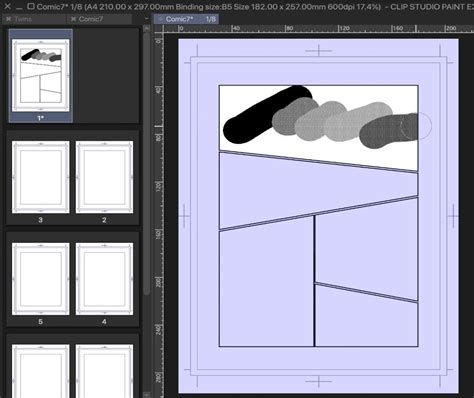Close the Twins tab with its x icon
Viewport: 474px width, 398px height.
8,19
